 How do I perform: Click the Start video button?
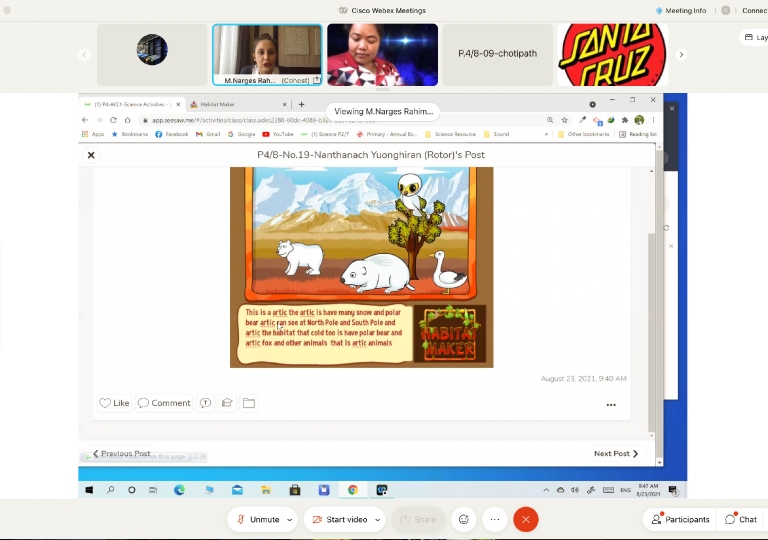(x=339, y=519)
